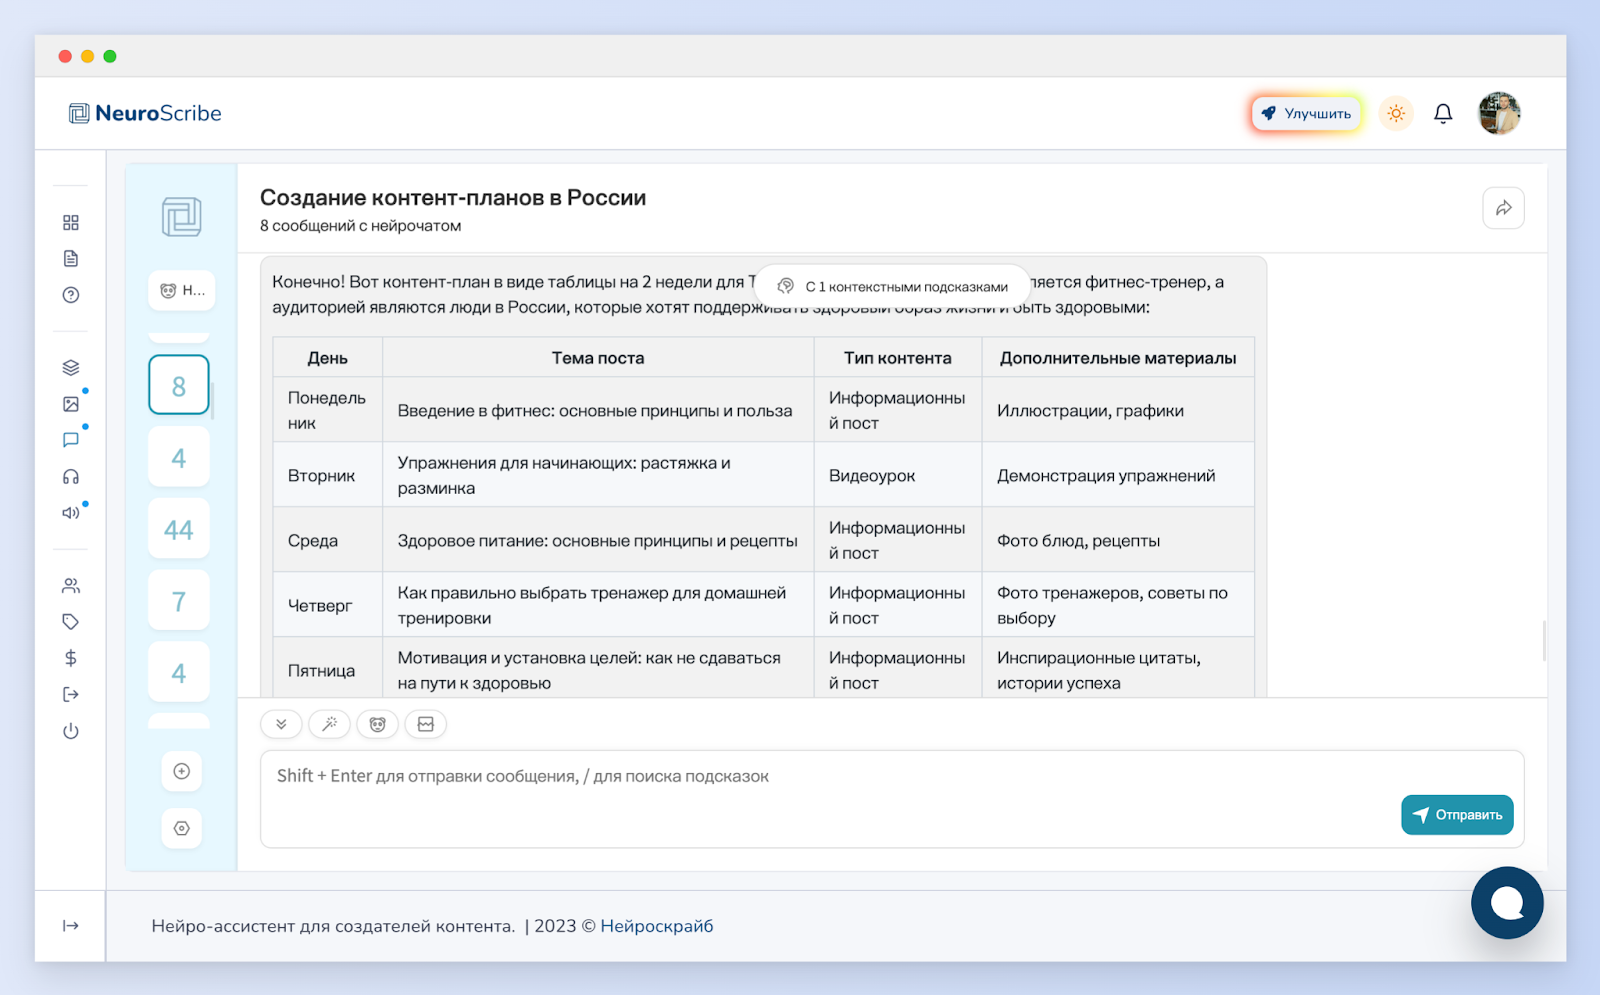Expand the collapsed sidebar with the arrow
Screen dimensions: 1600x995
(71, 926)
